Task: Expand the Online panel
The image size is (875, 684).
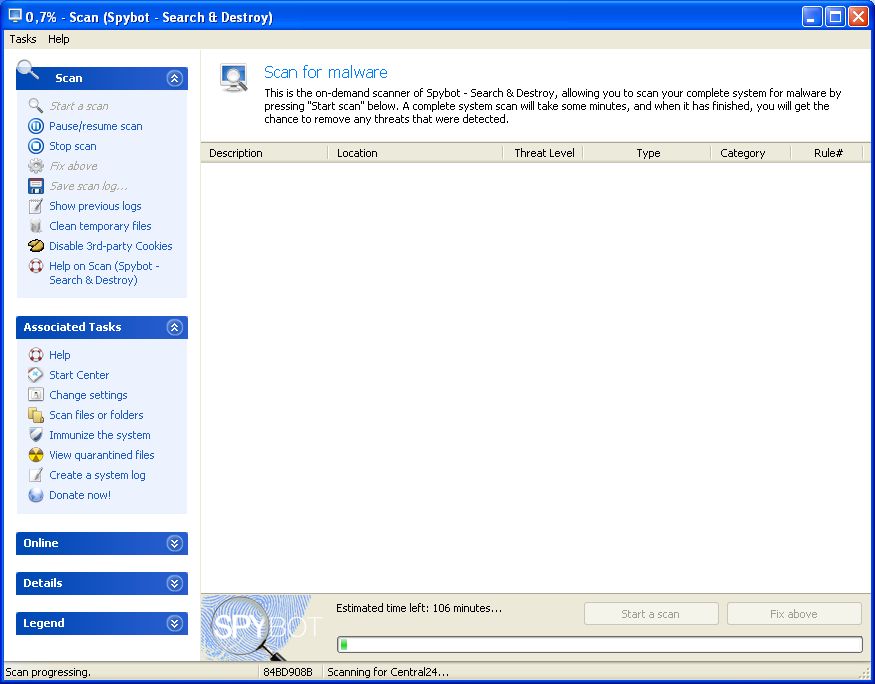Action: click(175, 543)
